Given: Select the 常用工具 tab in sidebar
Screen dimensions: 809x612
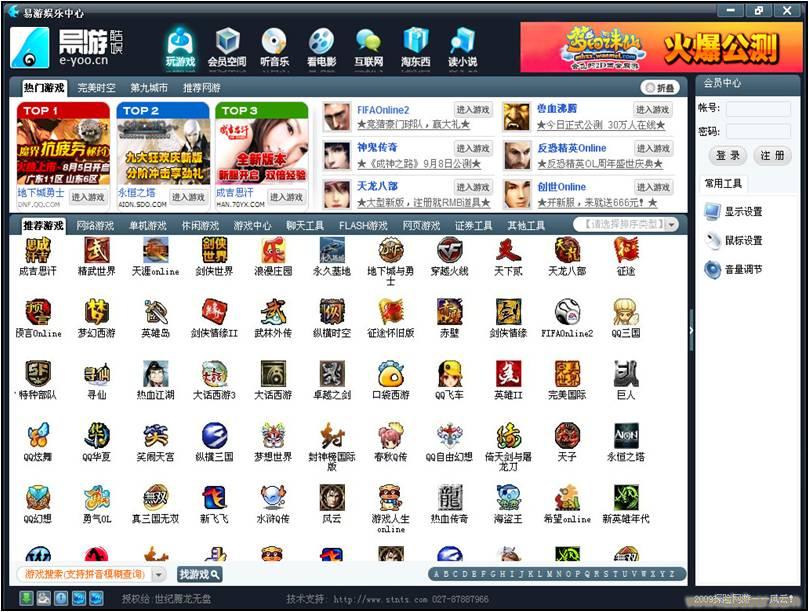Looking at the screenshot, I should click(x=723, y=184).
